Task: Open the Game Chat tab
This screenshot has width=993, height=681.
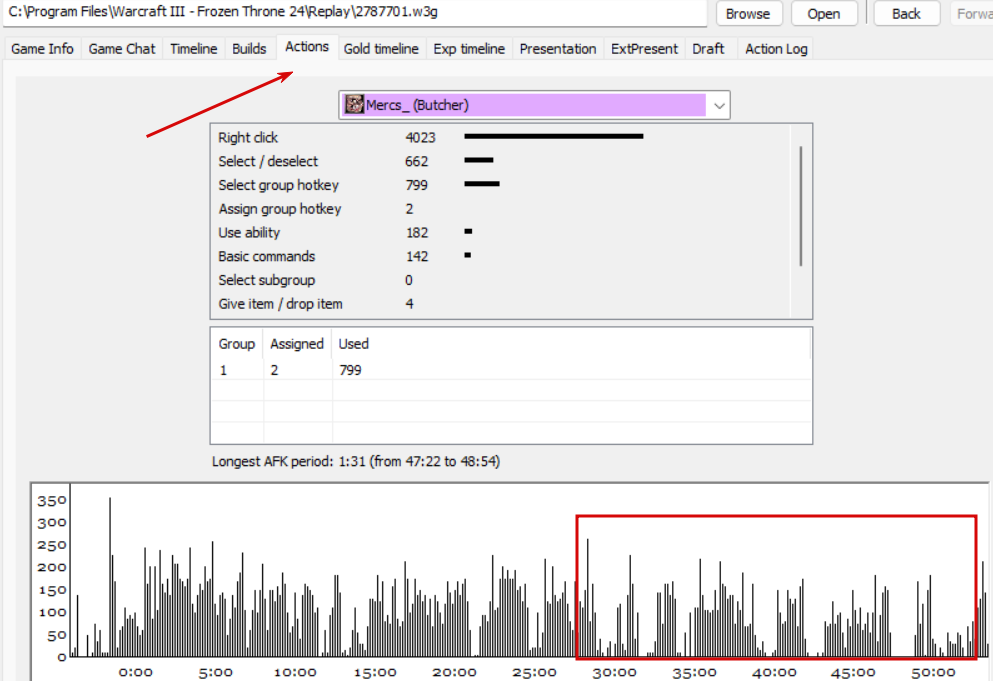Action: point(122,49)
